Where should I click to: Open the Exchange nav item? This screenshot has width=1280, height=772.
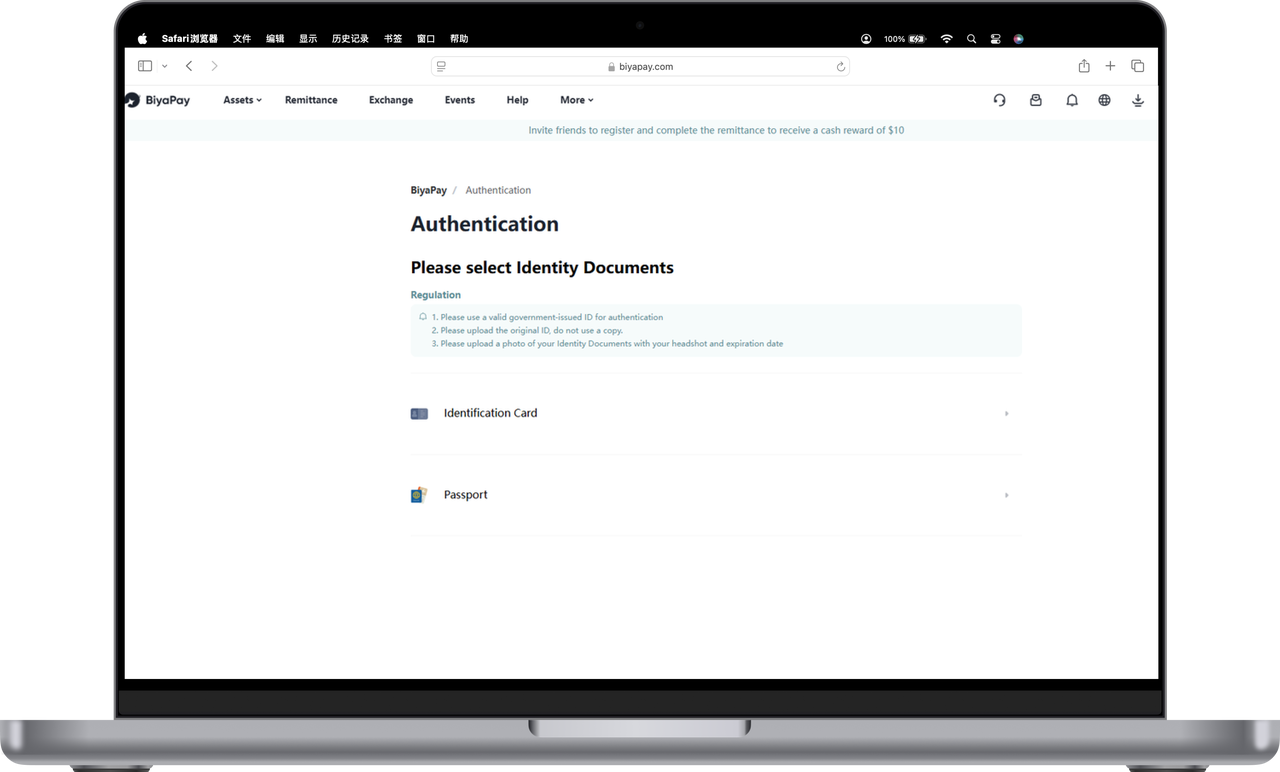[391, 100]
